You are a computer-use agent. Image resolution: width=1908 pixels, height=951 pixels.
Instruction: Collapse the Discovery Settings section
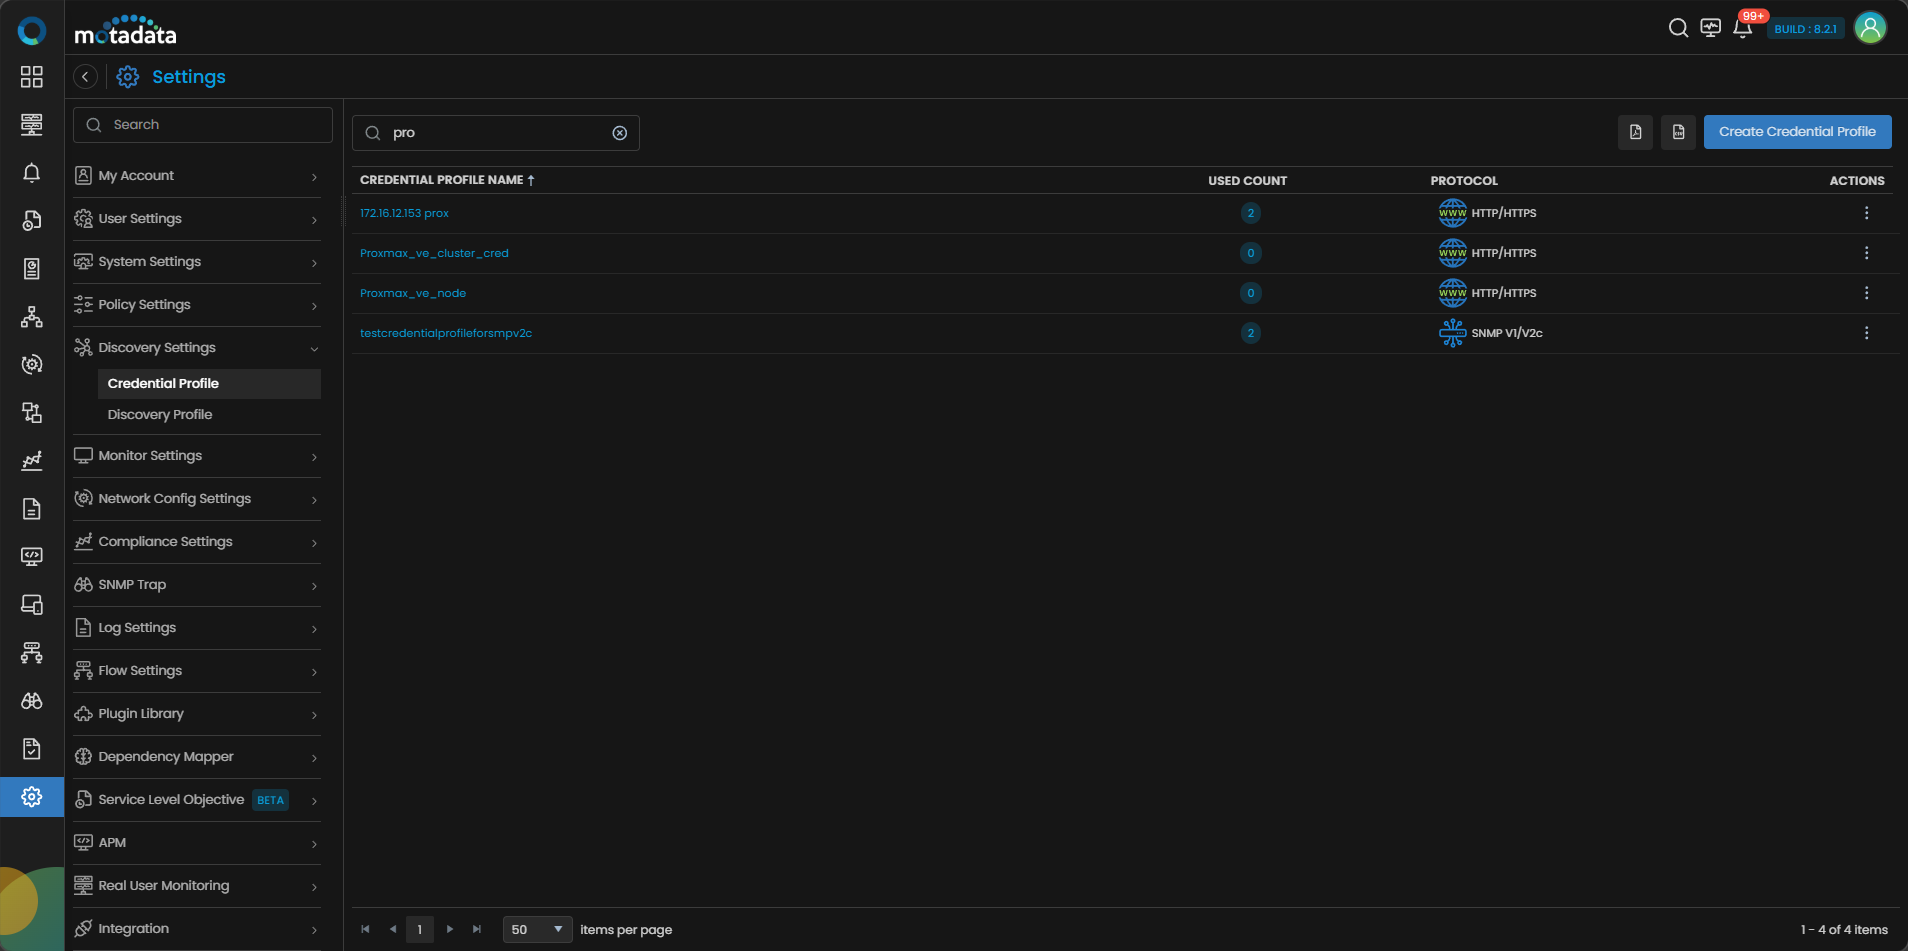[197, 348]
